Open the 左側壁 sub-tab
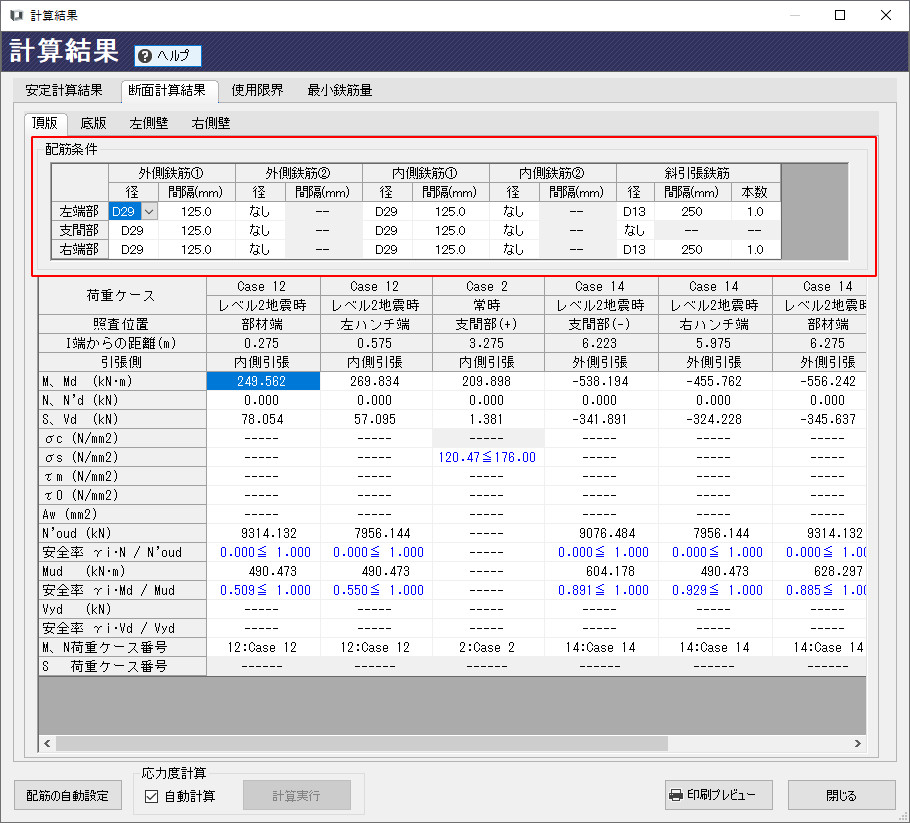Image resolution: width=910 pixels, height=823 pixels. point(149,123)
